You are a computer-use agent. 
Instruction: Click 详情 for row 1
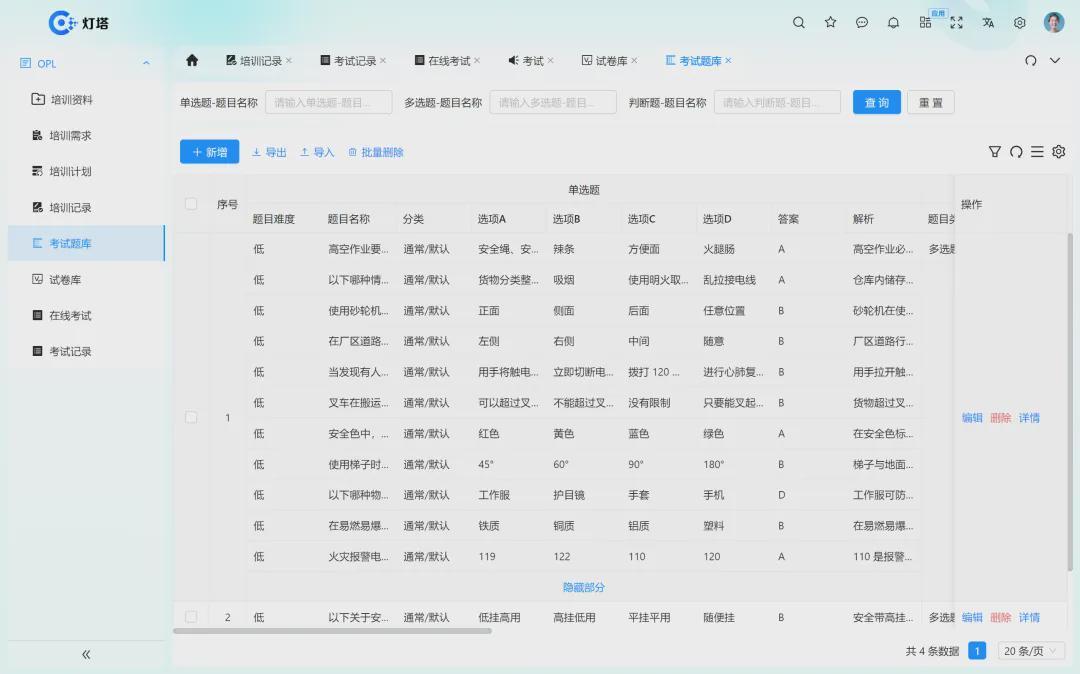click(x=1029, y=418)
